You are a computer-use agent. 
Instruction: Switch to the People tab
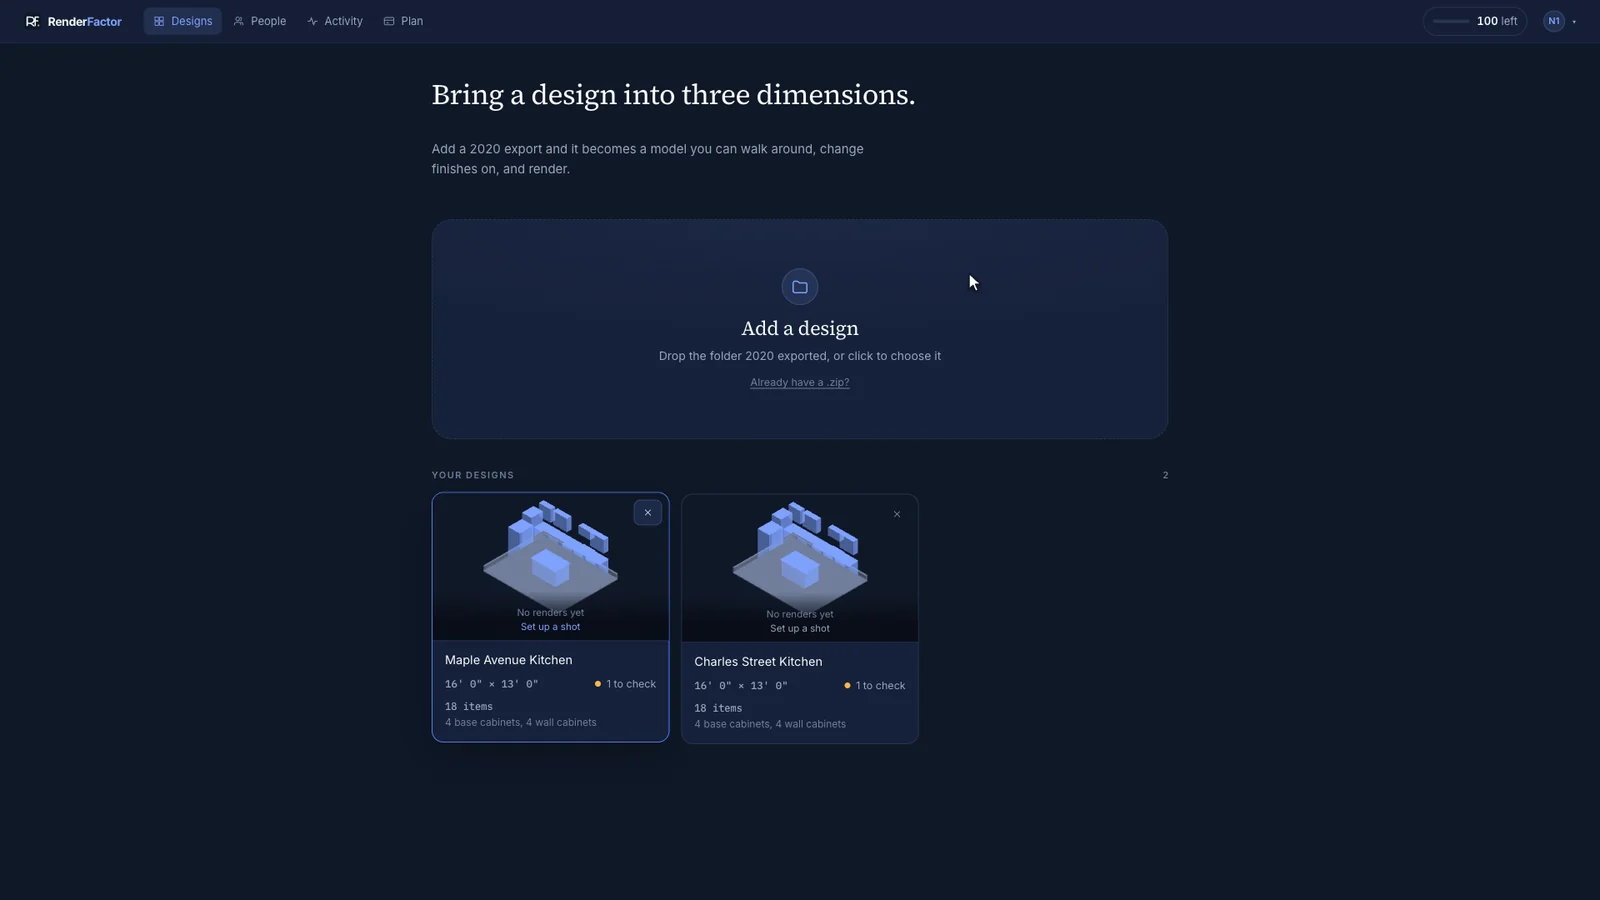(259, 21)
